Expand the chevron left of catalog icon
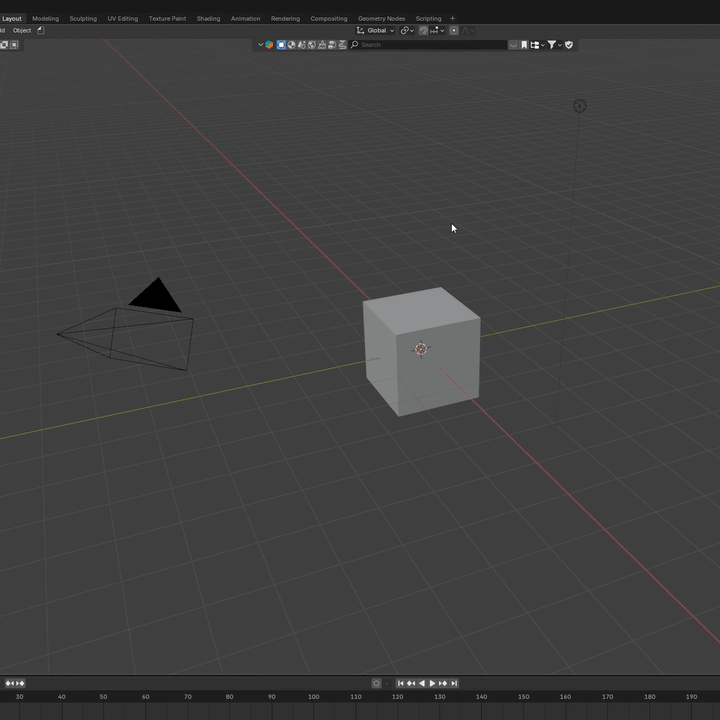720x720 pixels. click(x=260, y=45)
